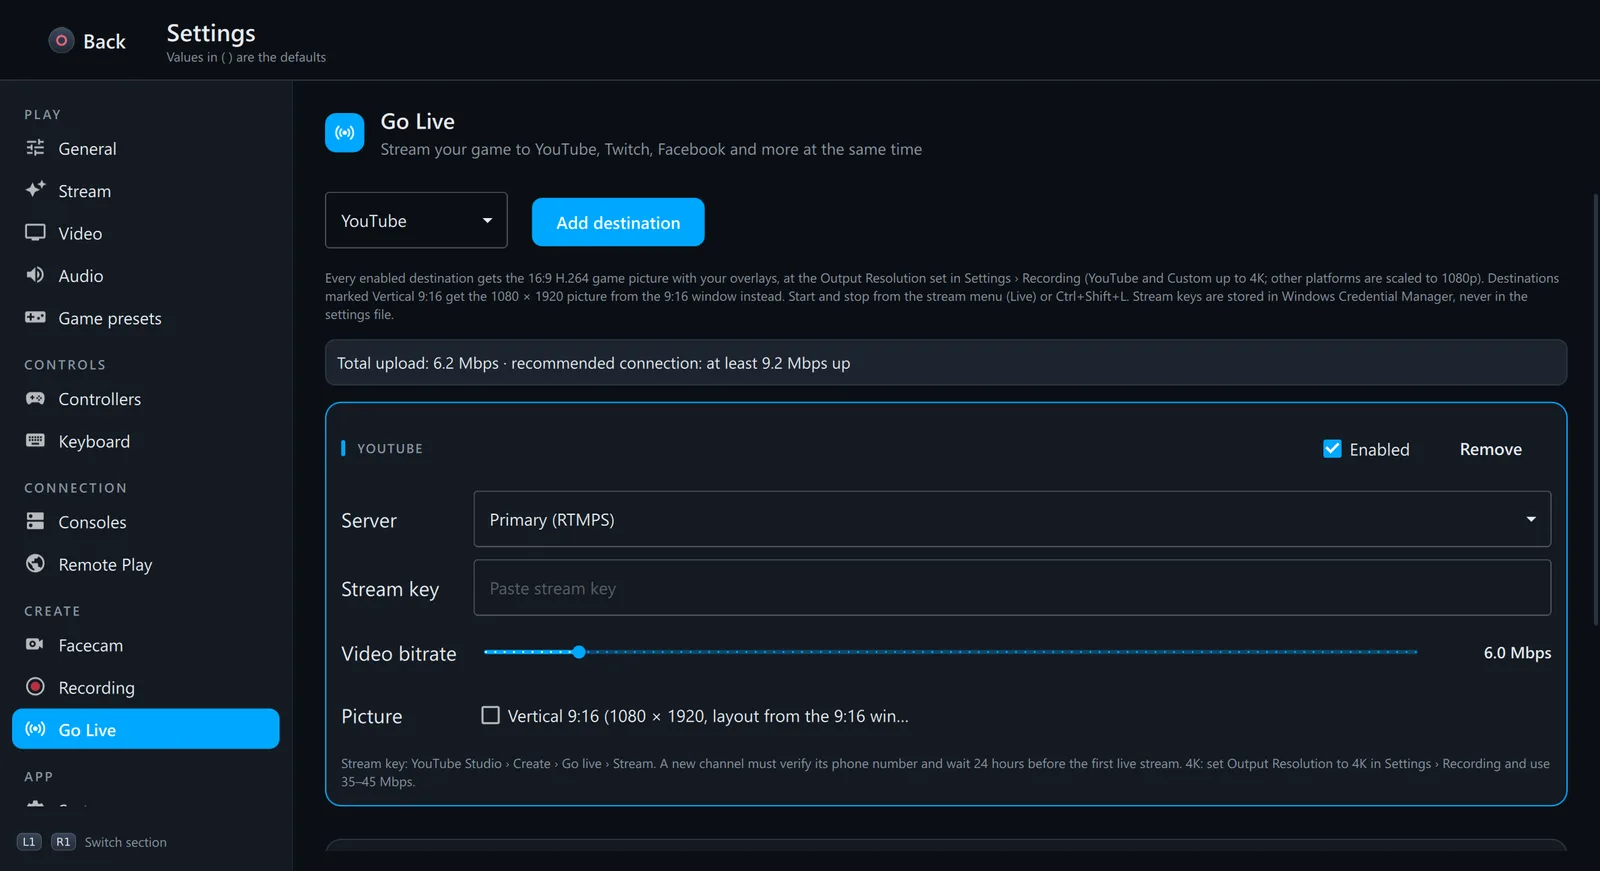The height and width of the screenshot is (871, 1600).
Task: Click the Recording red dot icon
Action: point(35,687)
